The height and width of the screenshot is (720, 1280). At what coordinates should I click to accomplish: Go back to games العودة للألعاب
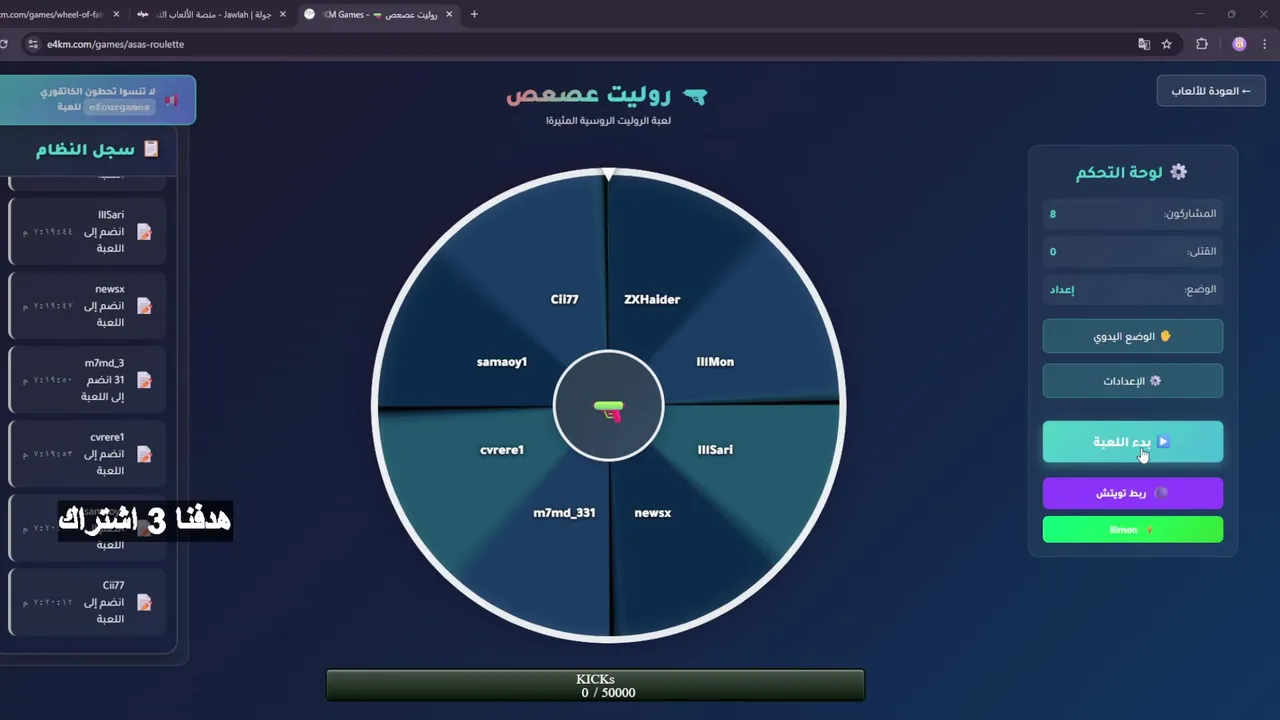pos(1211,91)
